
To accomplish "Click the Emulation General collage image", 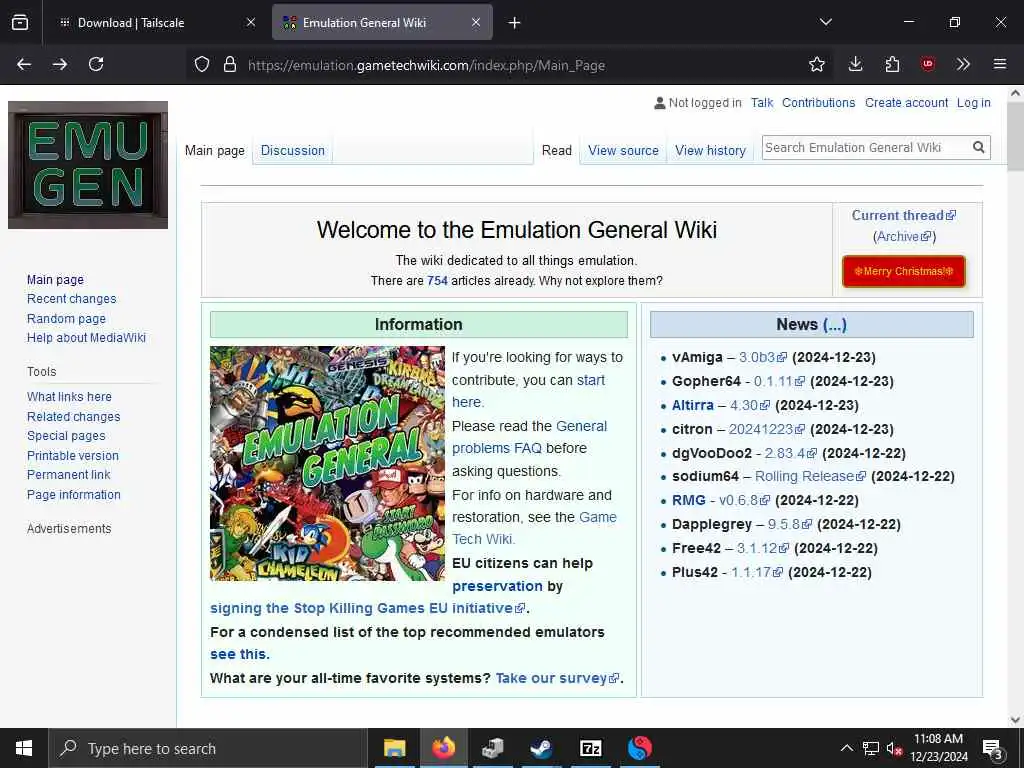I will click(327, 463).
